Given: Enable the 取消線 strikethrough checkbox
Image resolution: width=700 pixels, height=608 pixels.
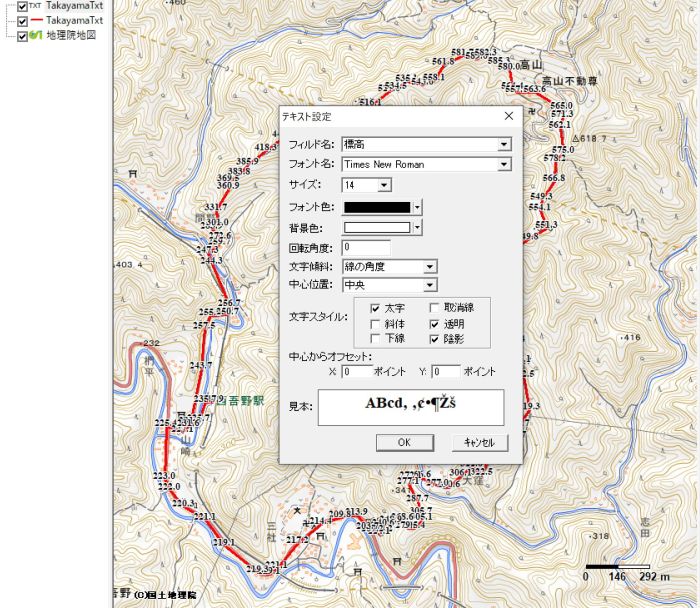Looking at the screenshot, I should 435,309.
